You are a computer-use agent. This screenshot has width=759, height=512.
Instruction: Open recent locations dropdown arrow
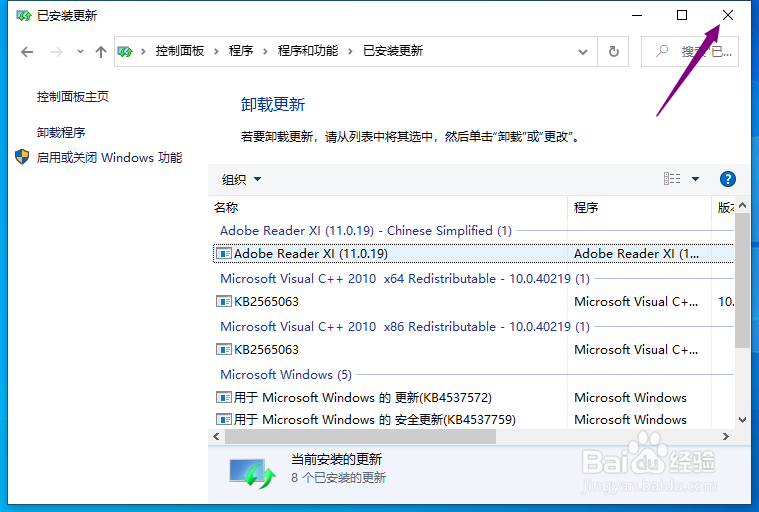pos(80,51)
